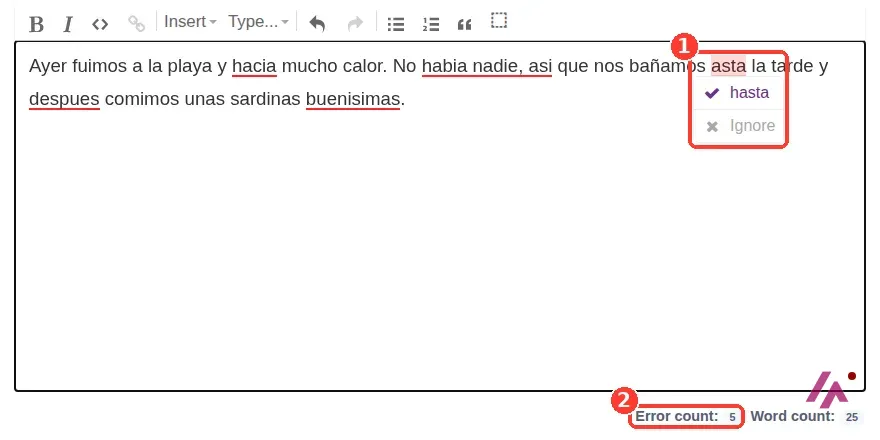Click the underlined word "despues"
880x440 pixels.
64,99
